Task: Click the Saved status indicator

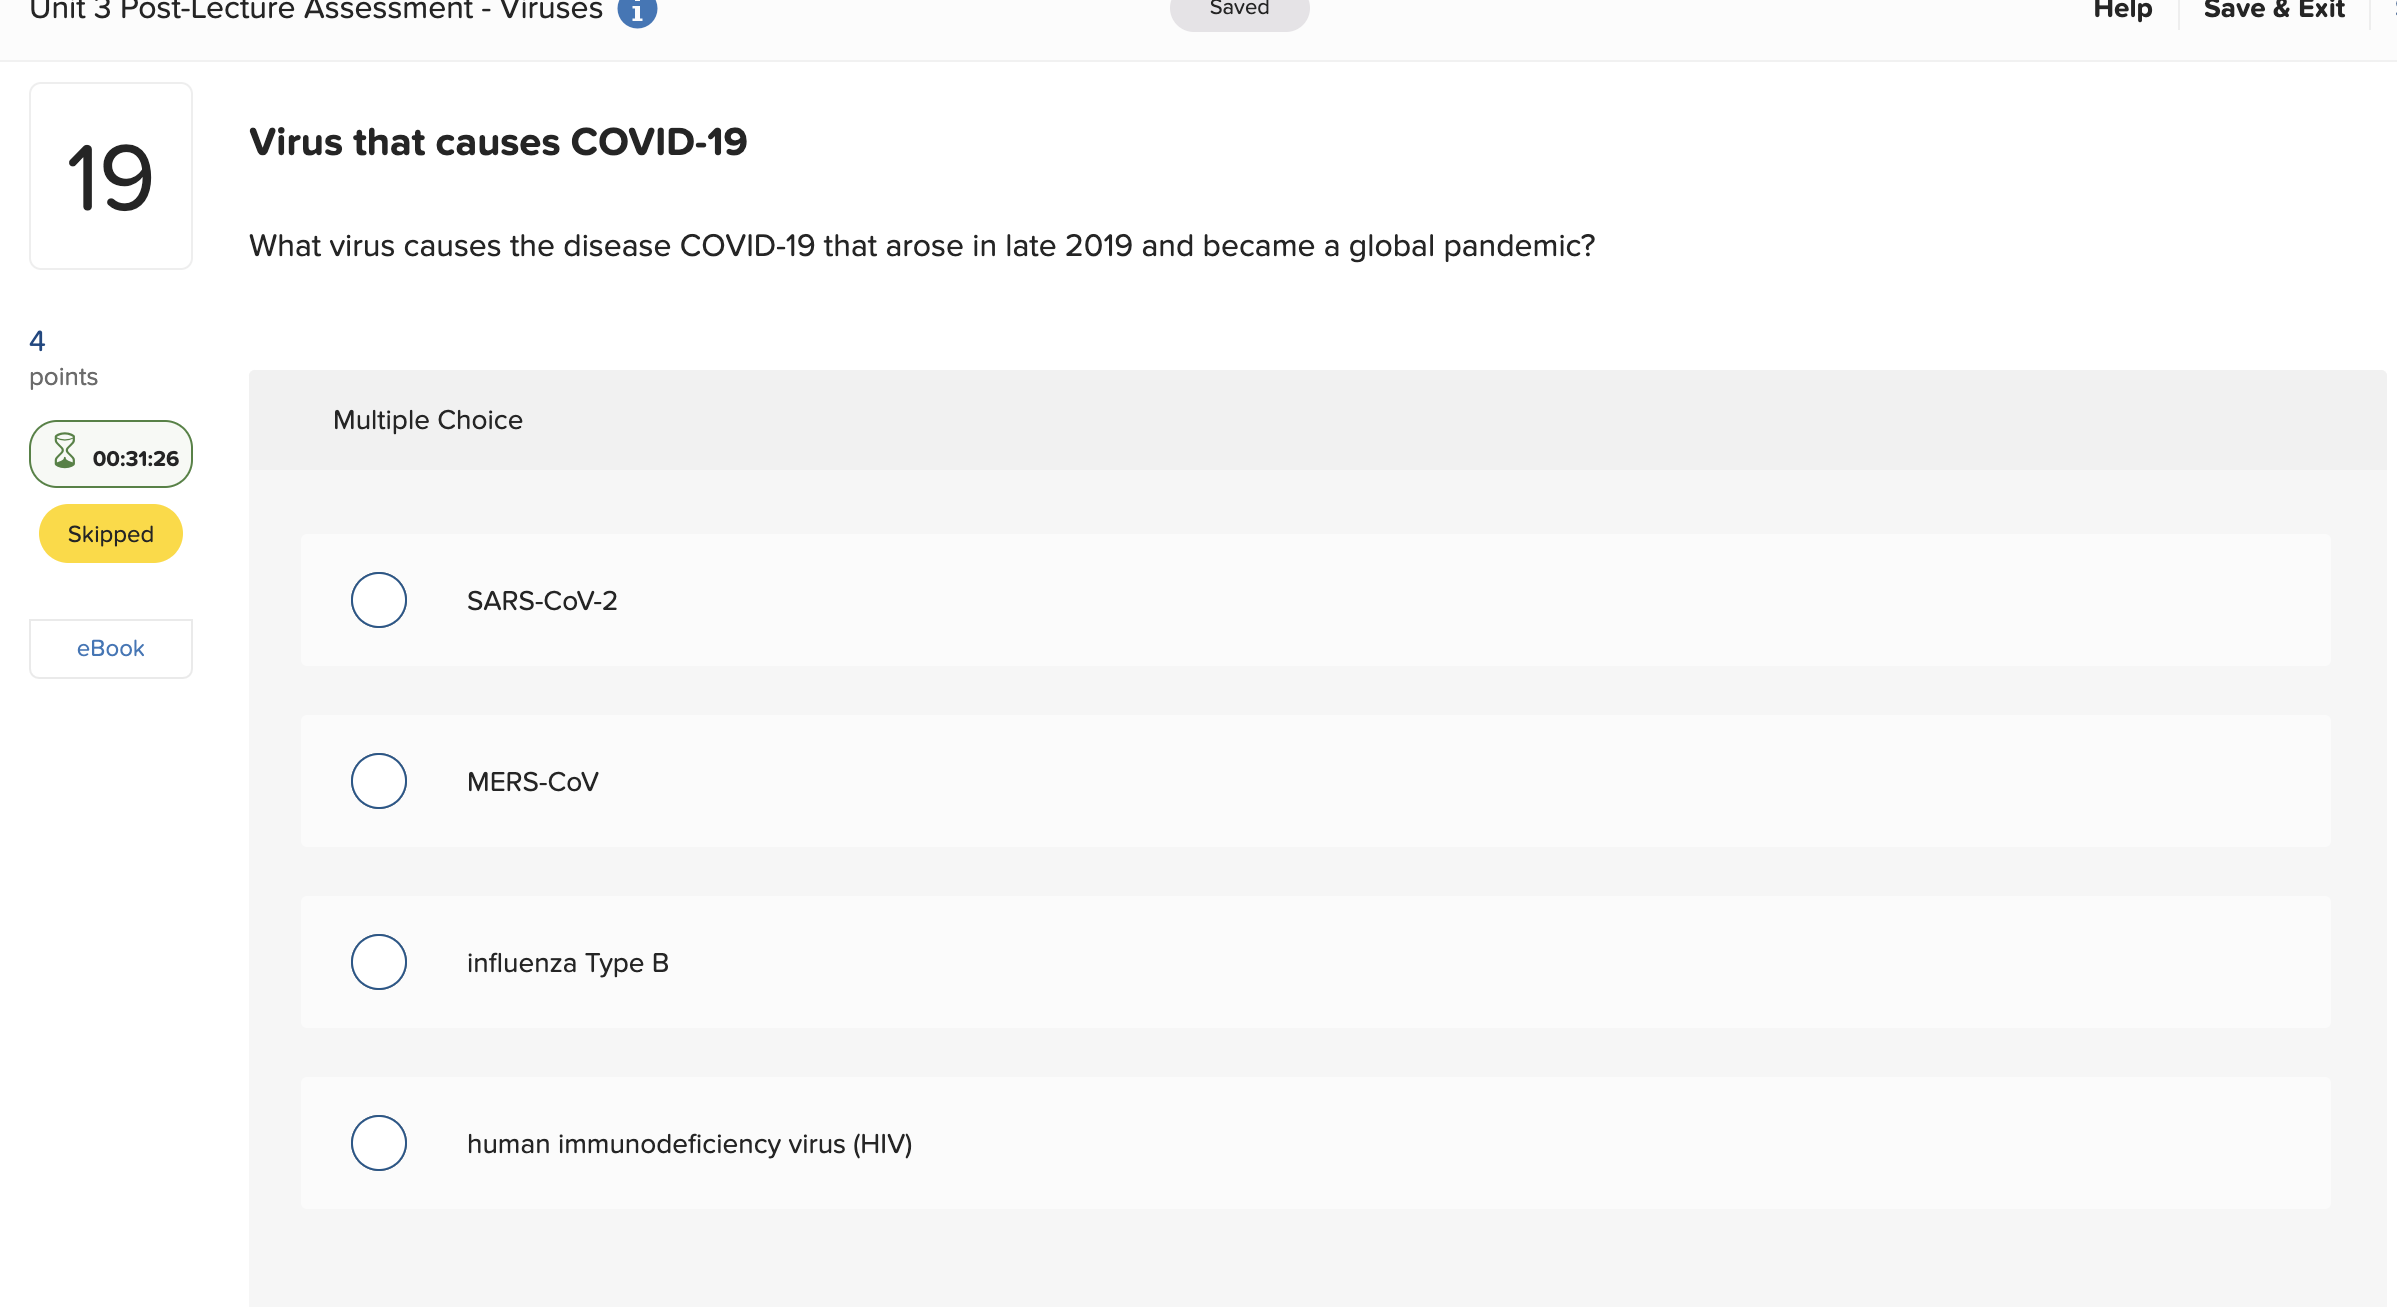Action: pos(1238,8)
